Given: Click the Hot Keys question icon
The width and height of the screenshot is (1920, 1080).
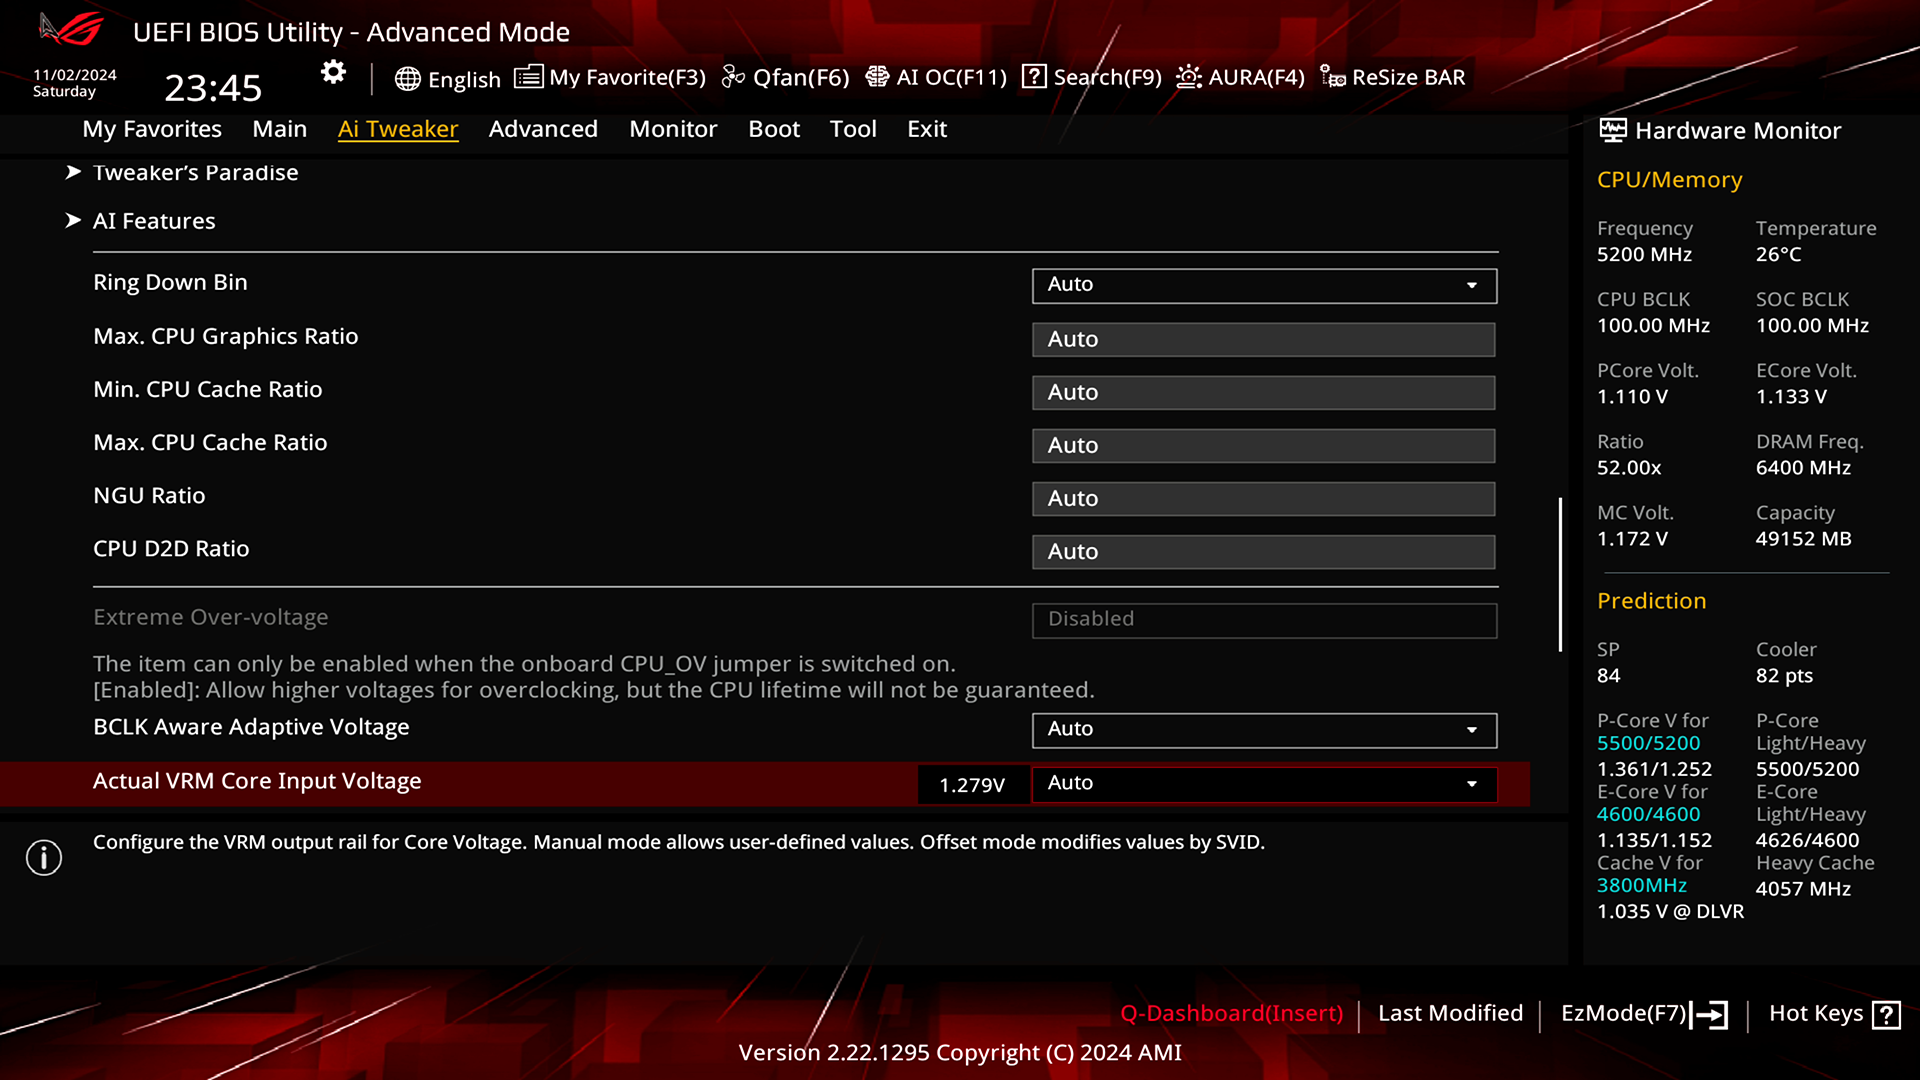Looking at the screenshot, I should tap(1886, 1015).
